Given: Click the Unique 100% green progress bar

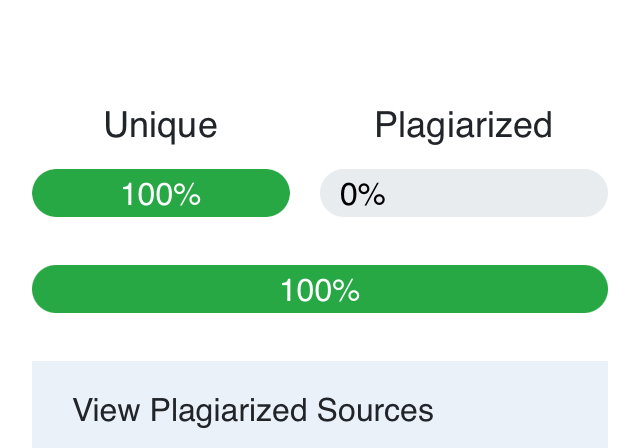Looking at the screenshot, I should pyautogui.click(x=161, y=193).
